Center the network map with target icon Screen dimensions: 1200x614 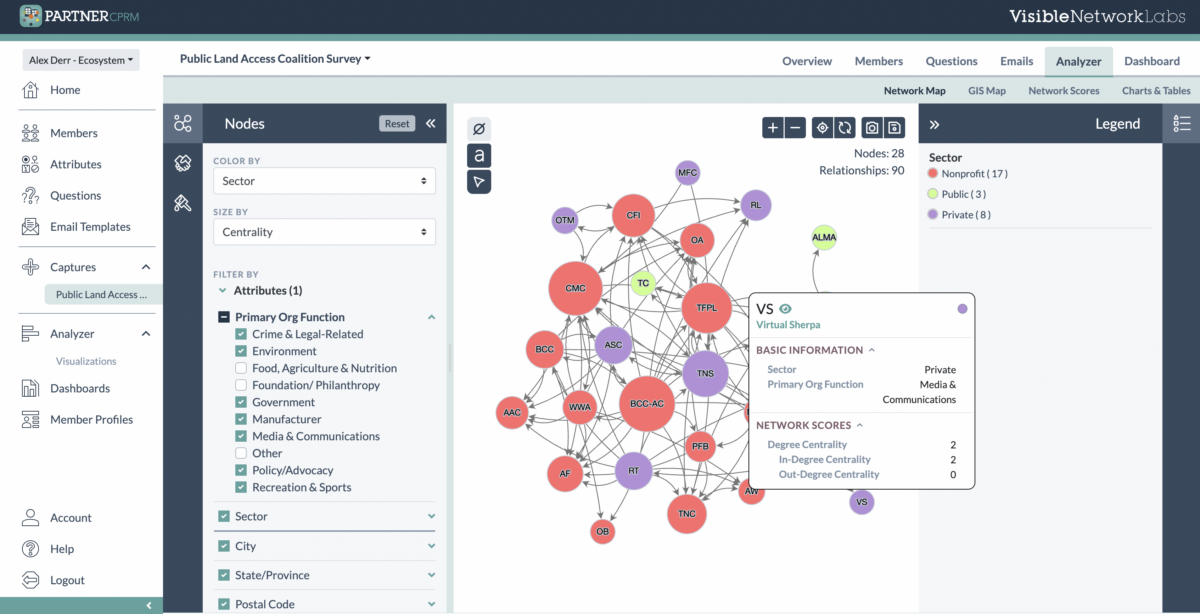822,127
